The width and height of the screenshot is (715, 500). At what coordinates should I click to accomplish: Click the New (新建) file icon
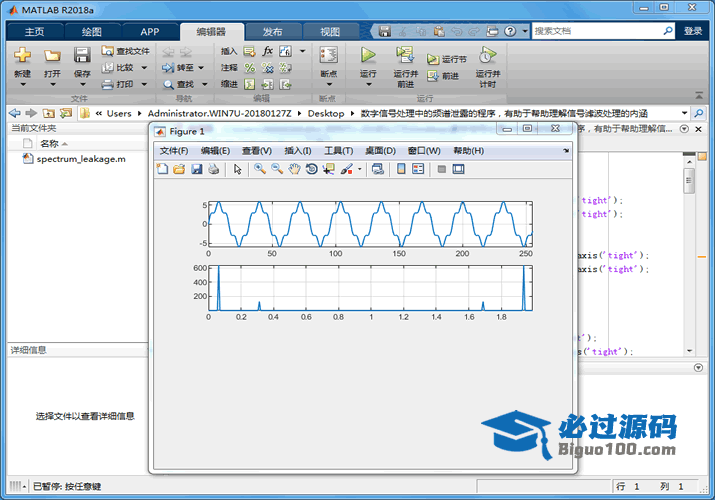pyautogui.click(x=22, y=56)
